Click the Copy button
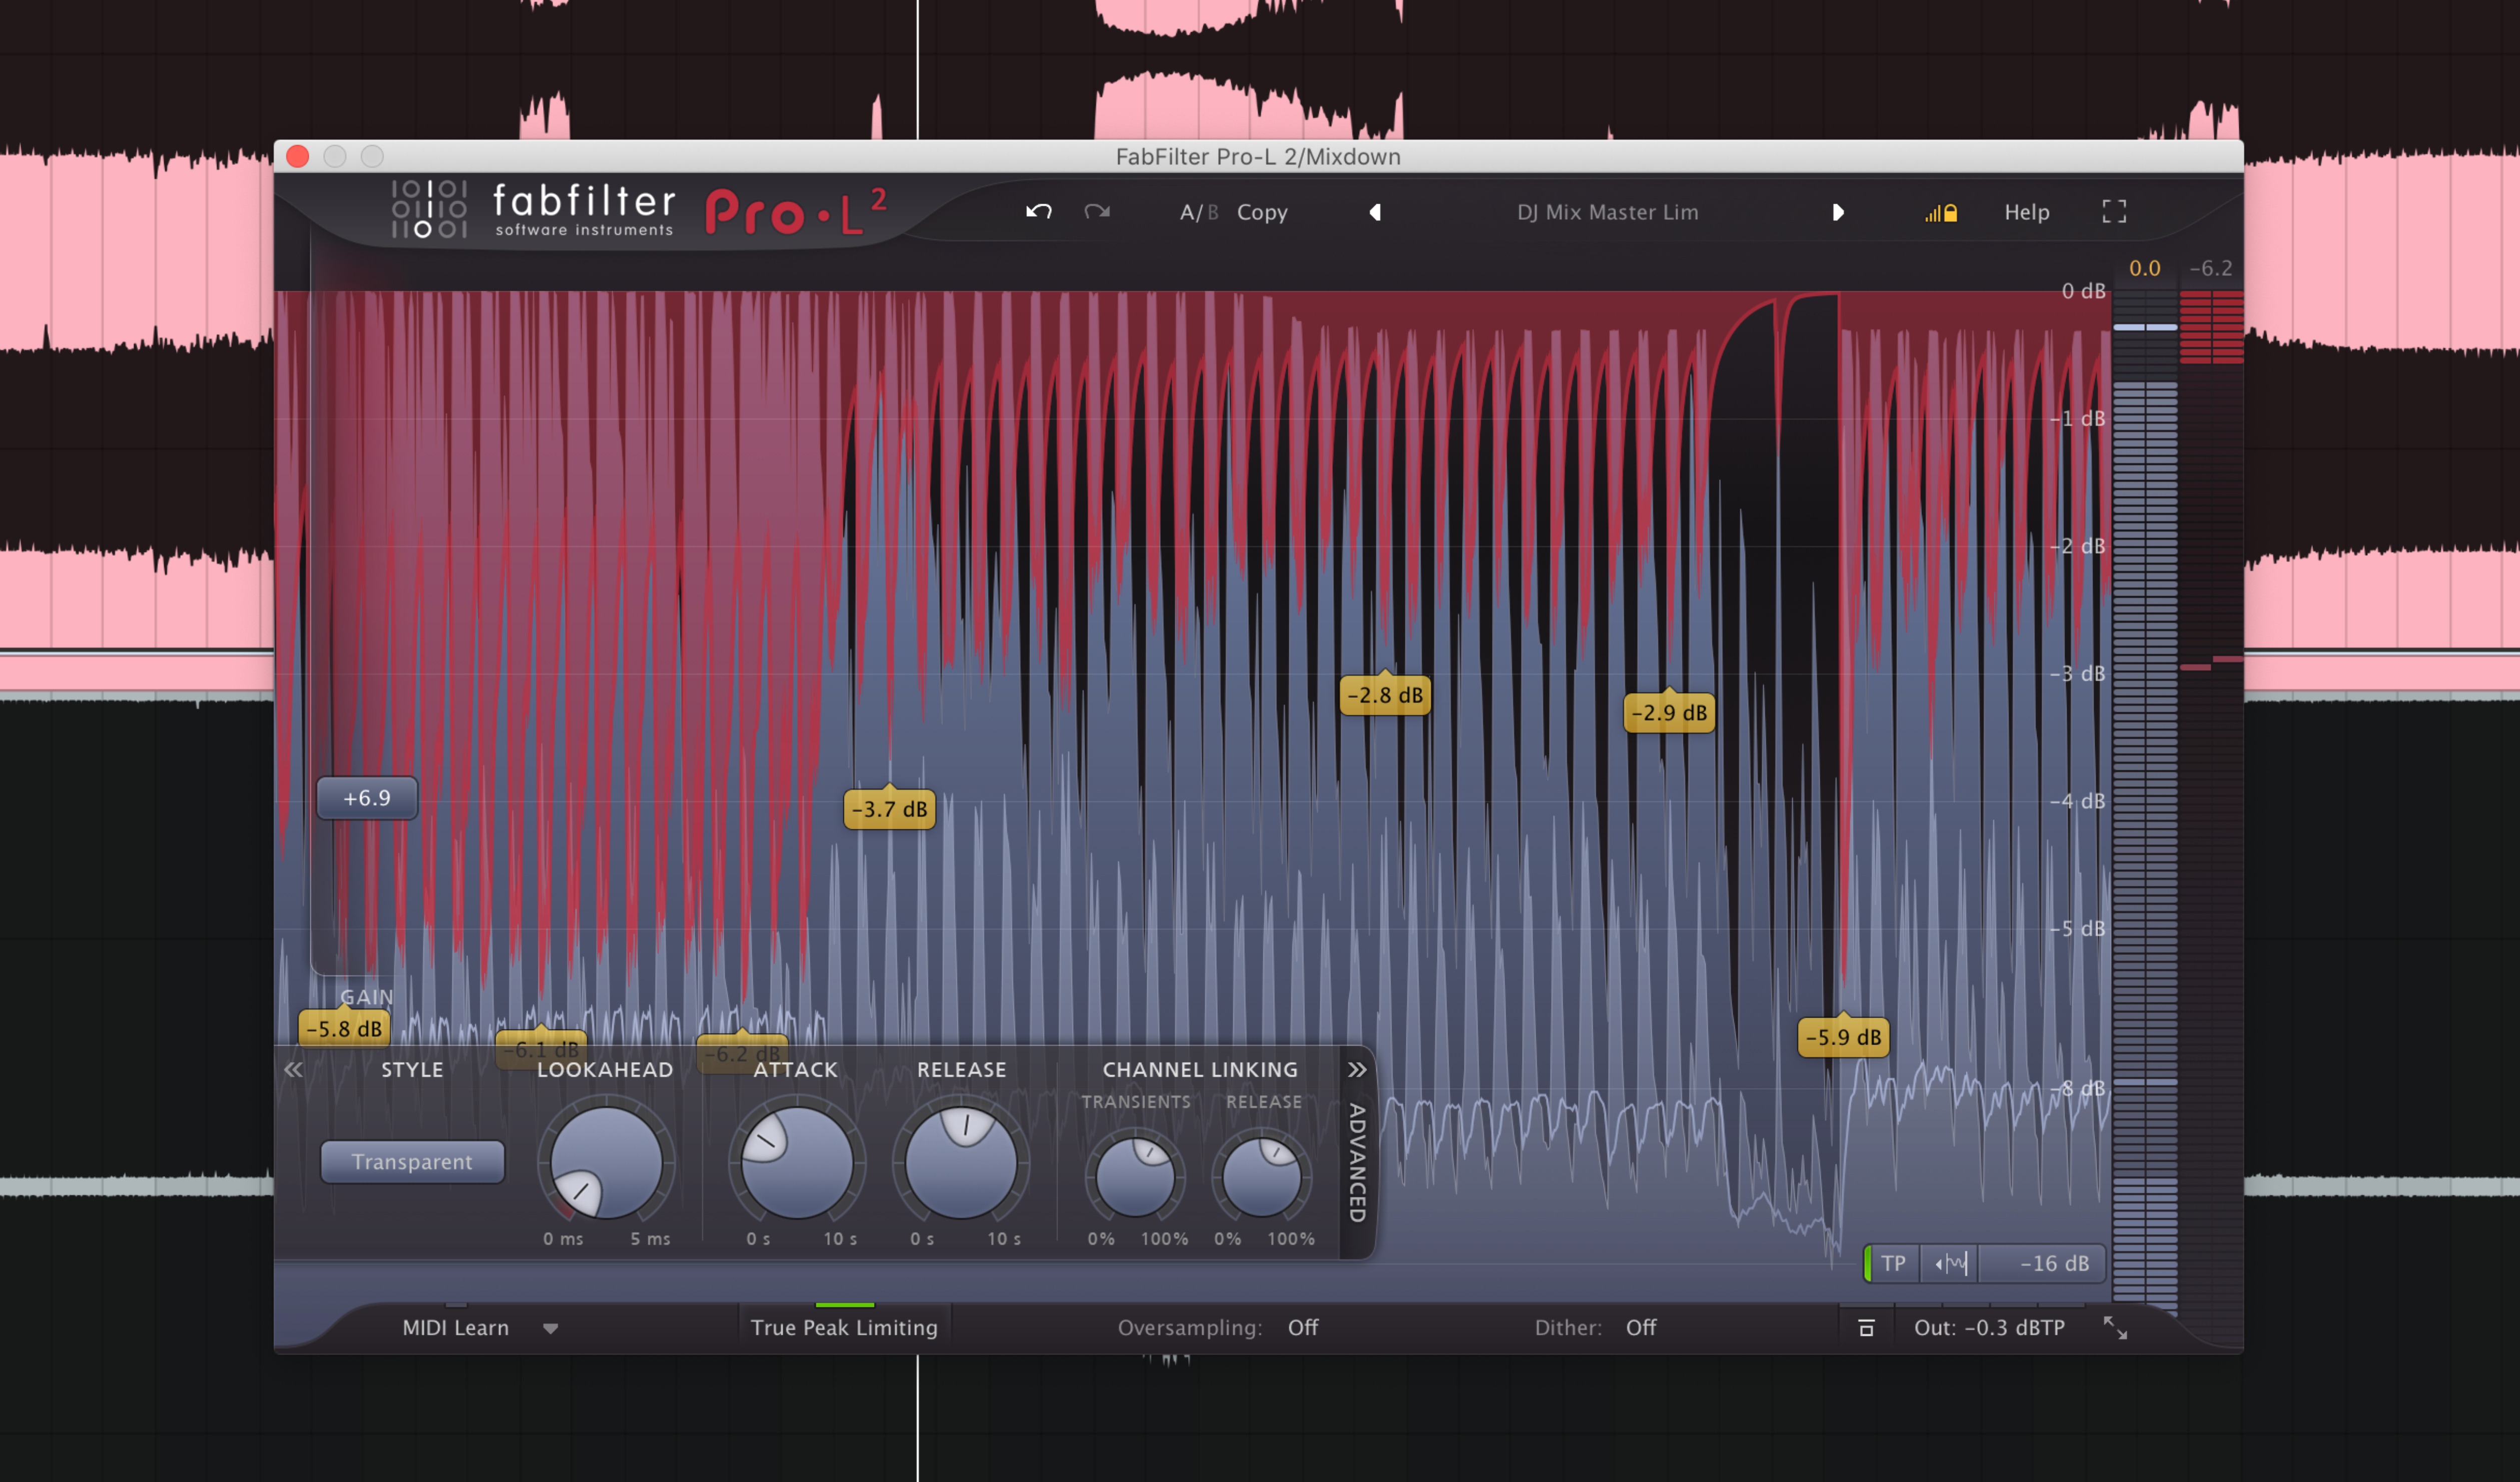Viewport: 2520px width, 1482px height. click(1261, 212)
